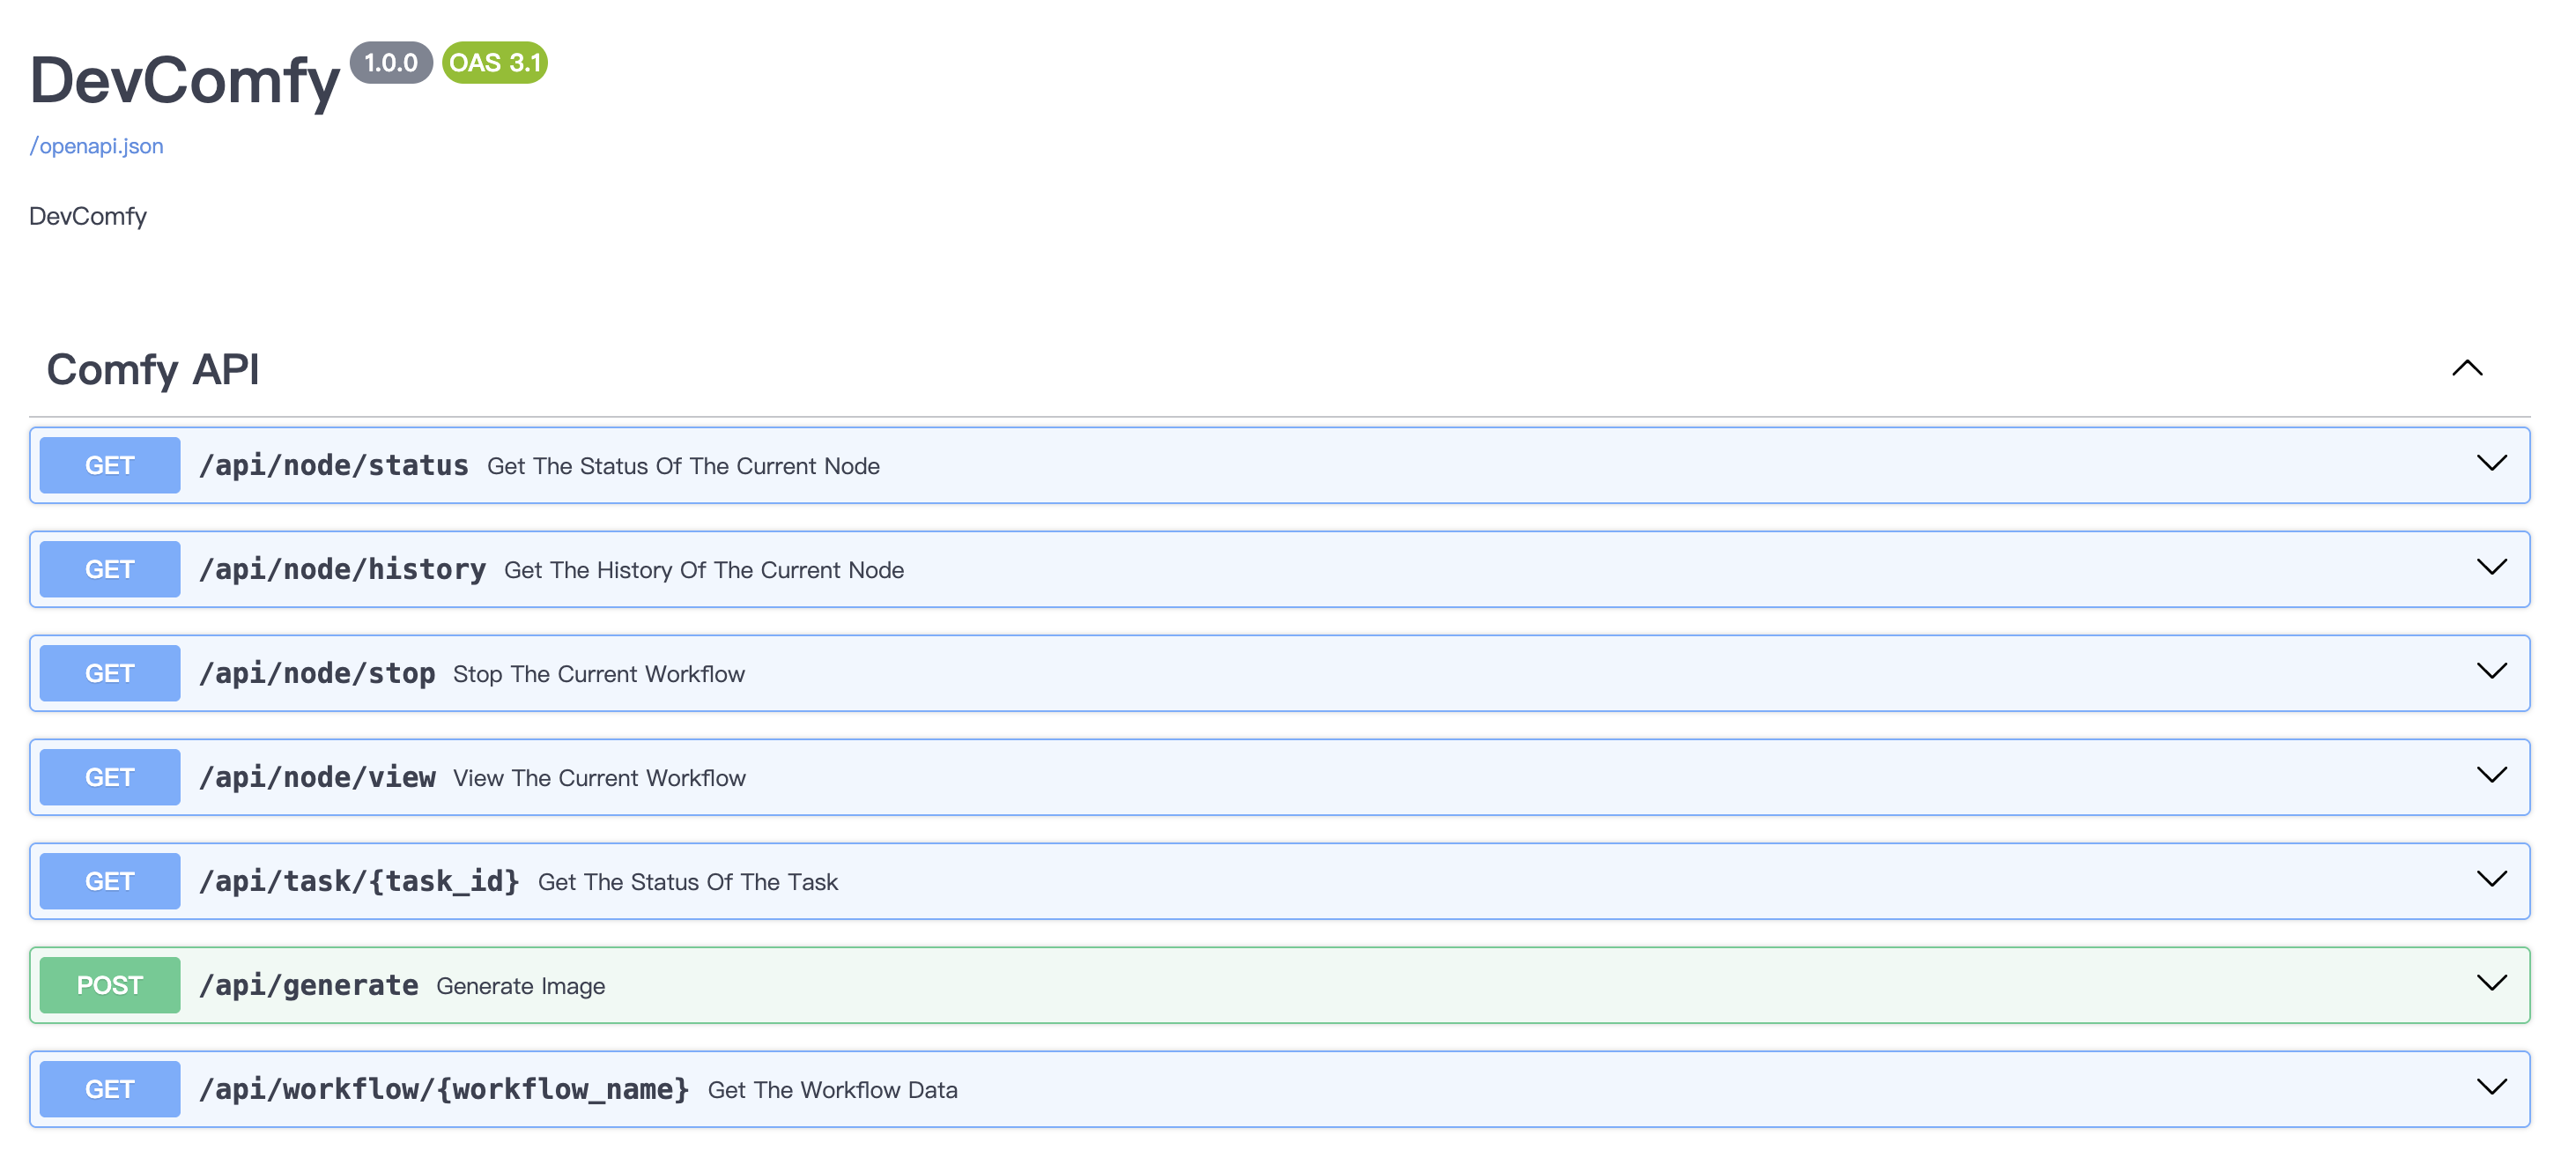
Task: Expand the /api/workflow/{workflow_name} endpoint arrow
Action: tap(2491, 1087)
